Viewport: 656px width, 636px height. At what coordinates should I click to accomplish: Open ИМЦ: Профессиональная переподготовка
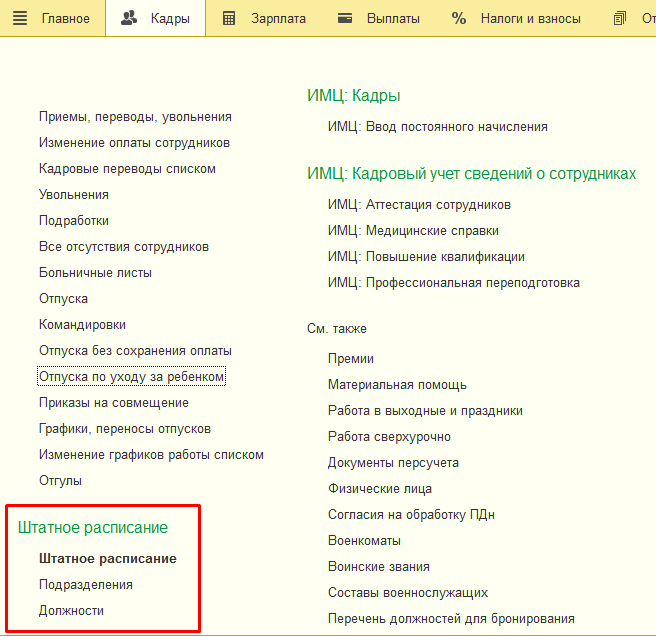[454, 282]
